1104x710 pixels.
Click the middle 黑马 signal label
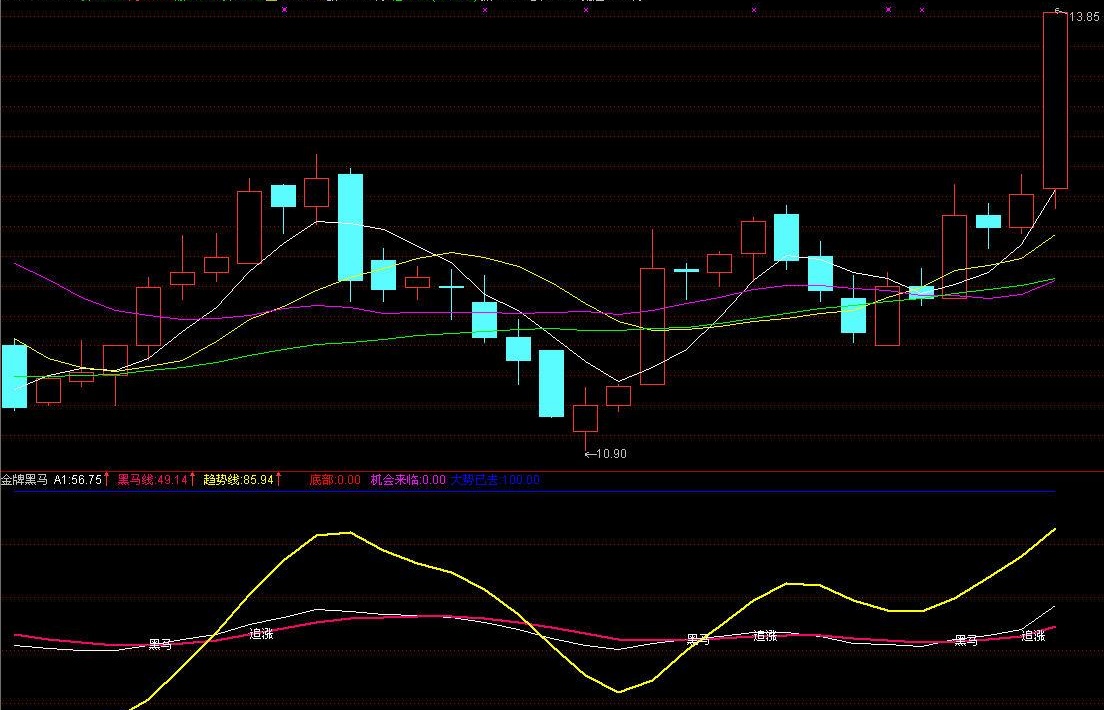point(698,640)
